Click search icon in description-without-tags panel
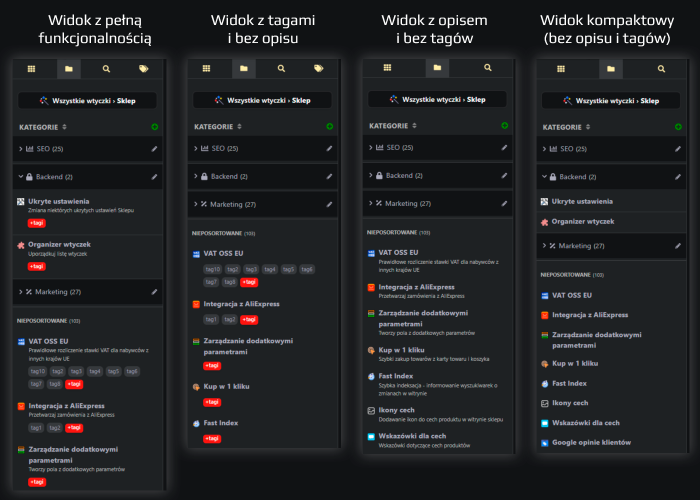This screenshot has width=700, height=500. 488,68
